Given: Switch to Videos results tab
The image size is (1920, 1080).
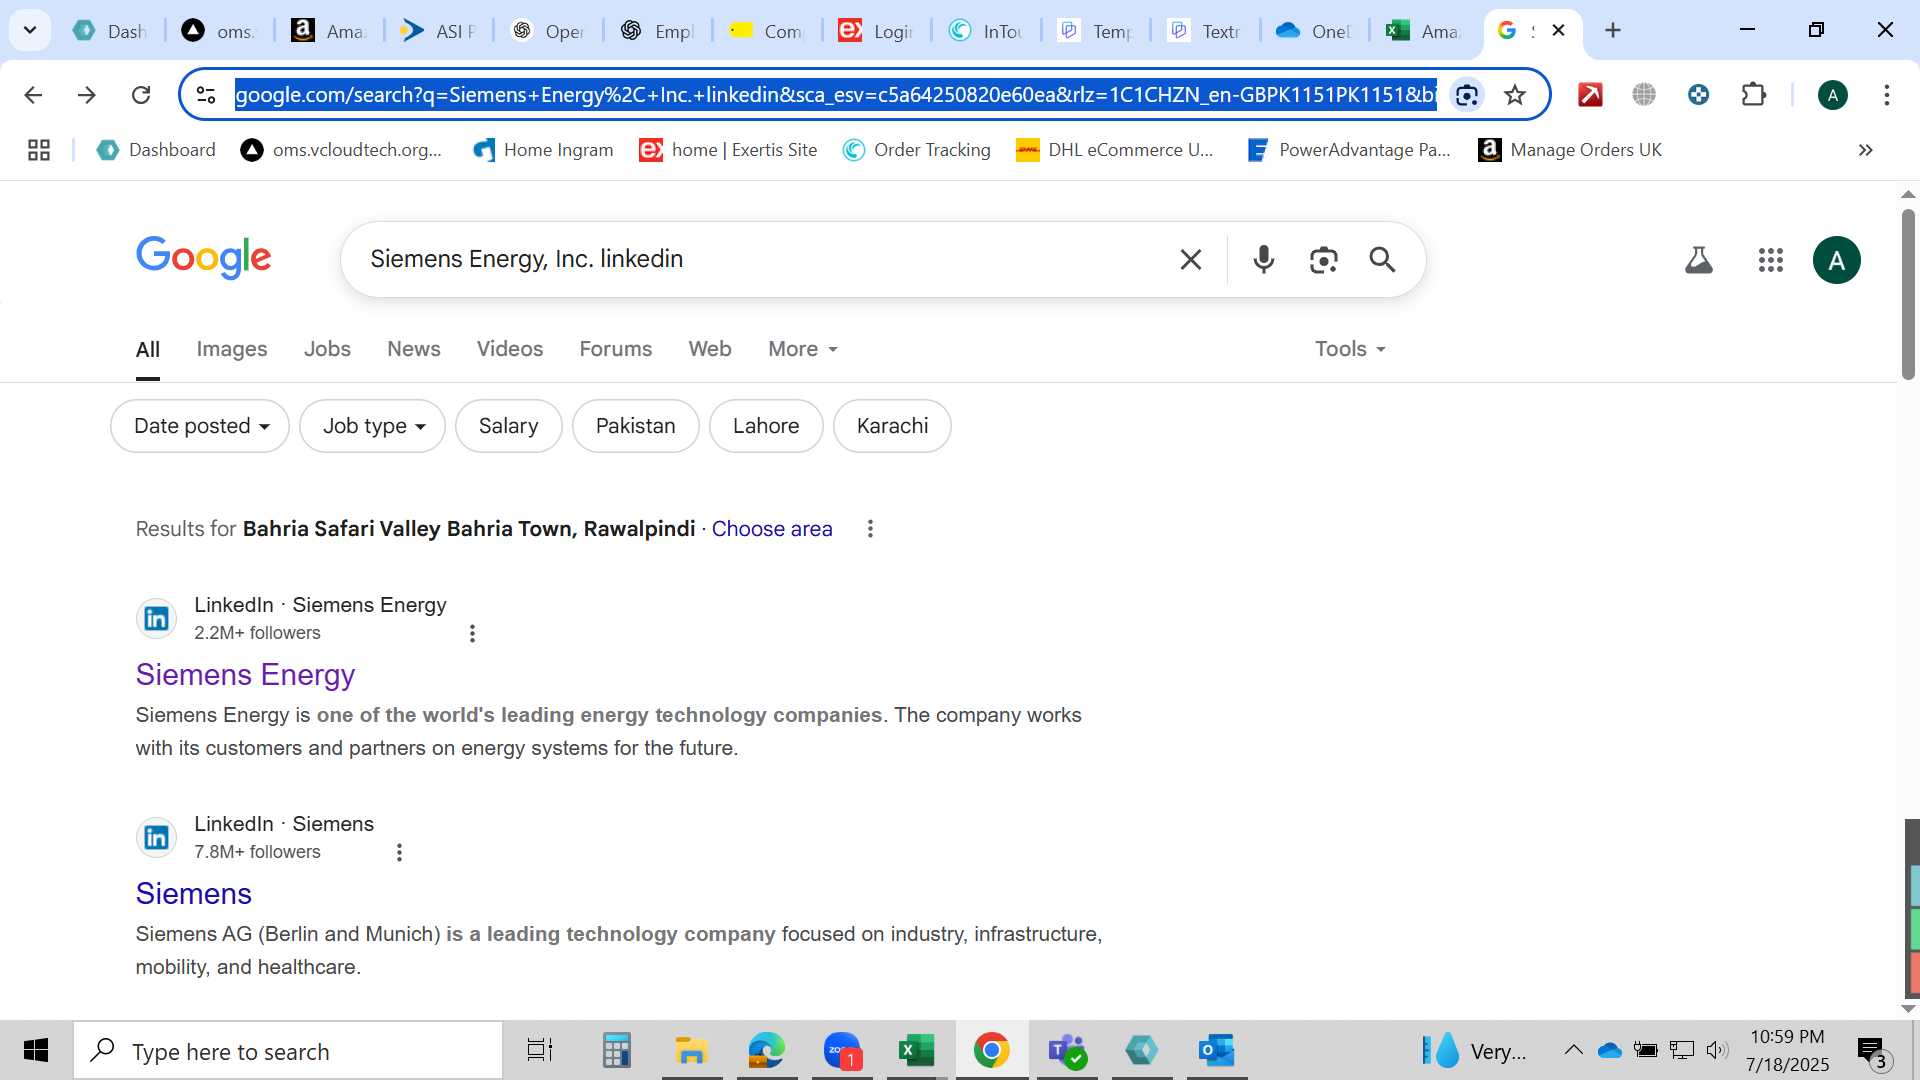Looking at the screenshot, I should point(510,349).
